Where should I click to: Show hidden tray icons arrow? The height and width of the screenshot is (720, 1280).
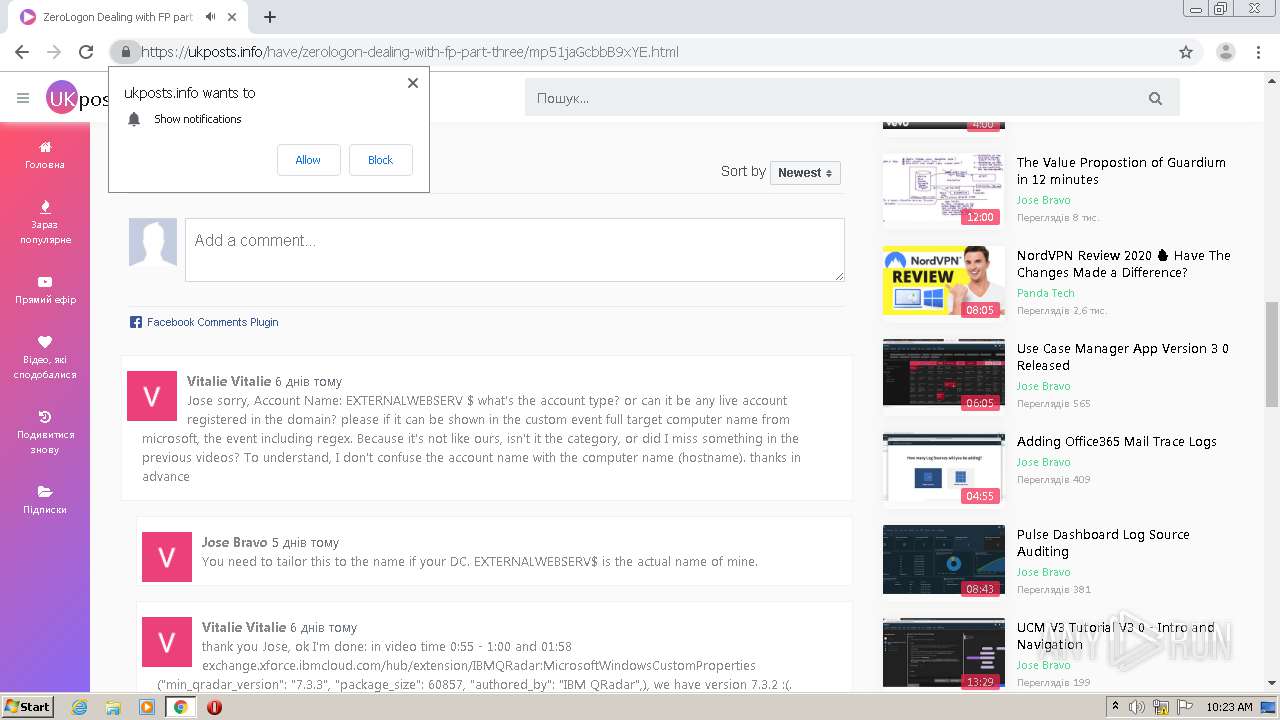tap(1116, 706)
